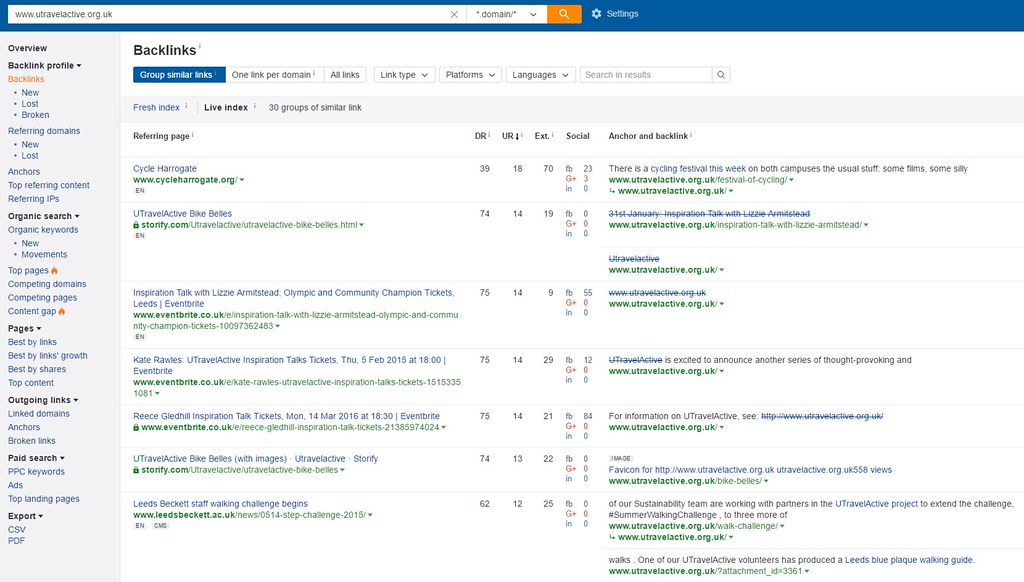Export results as PDF
The image size is (1024, 582).
16,541
